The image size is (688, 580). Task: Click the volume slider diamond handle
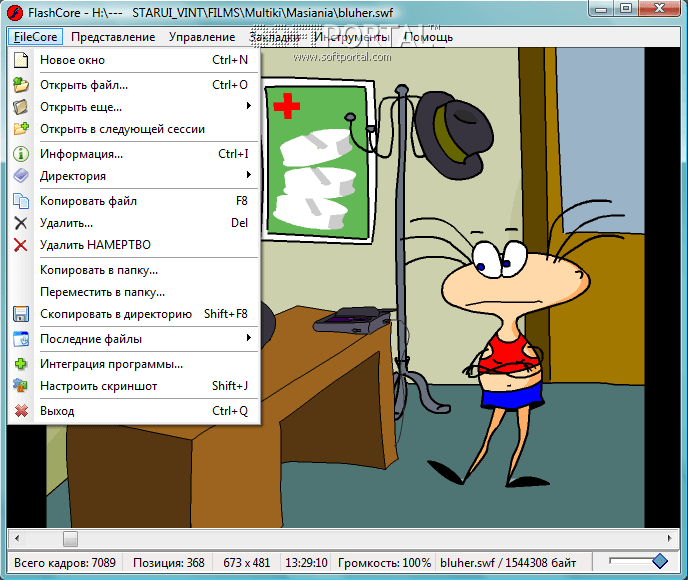[659, 561]
